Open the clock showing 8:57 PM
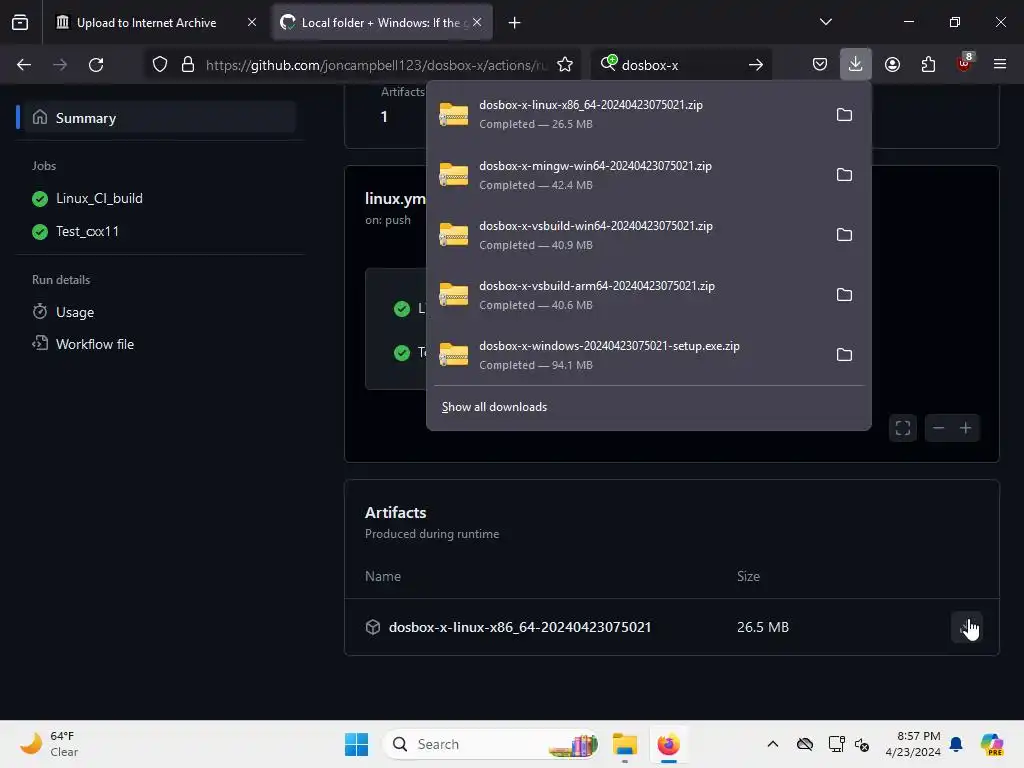The width and height of the screenshot is (1024, 768). pos(913,744)
